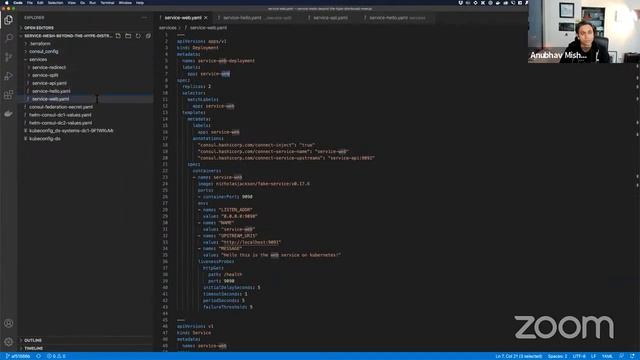Screen dimensions: 640x360
Task: Select service-web.yaml in the file tree
Action: point(50,99)
